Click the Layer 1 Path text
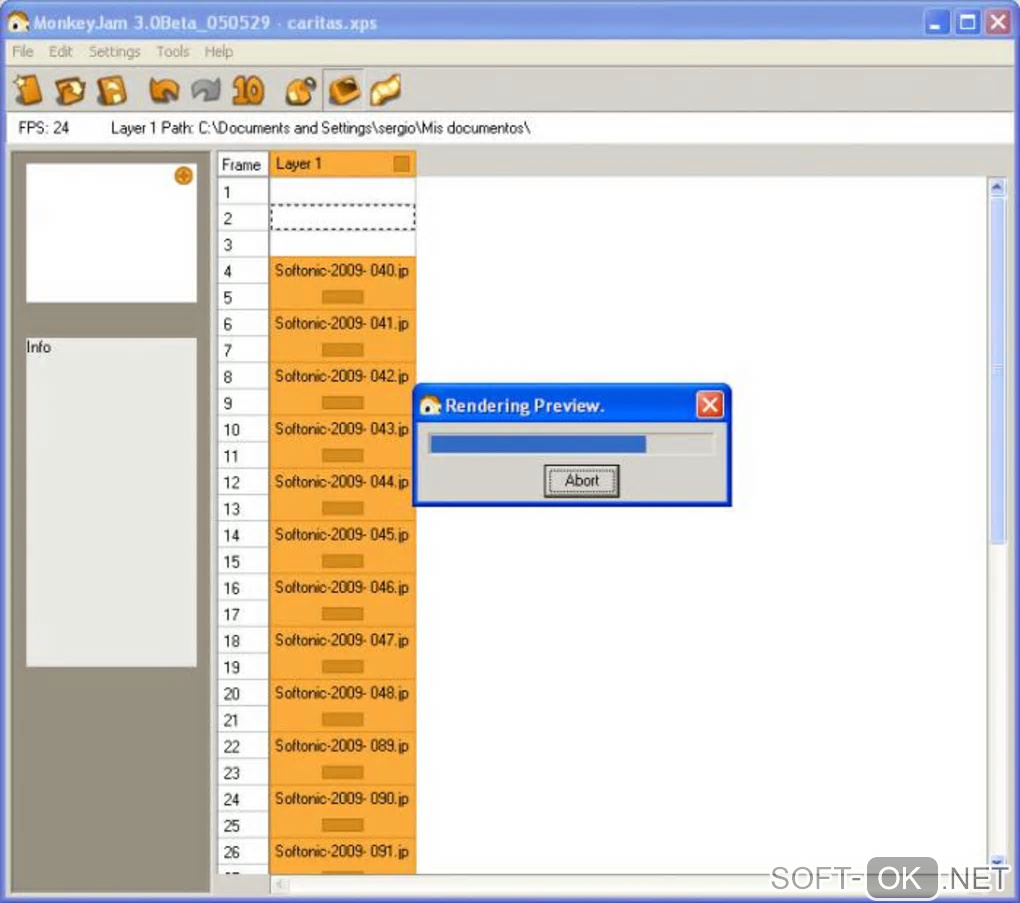The width and height of the screenshot is (1020, 903). pos(320,128)
